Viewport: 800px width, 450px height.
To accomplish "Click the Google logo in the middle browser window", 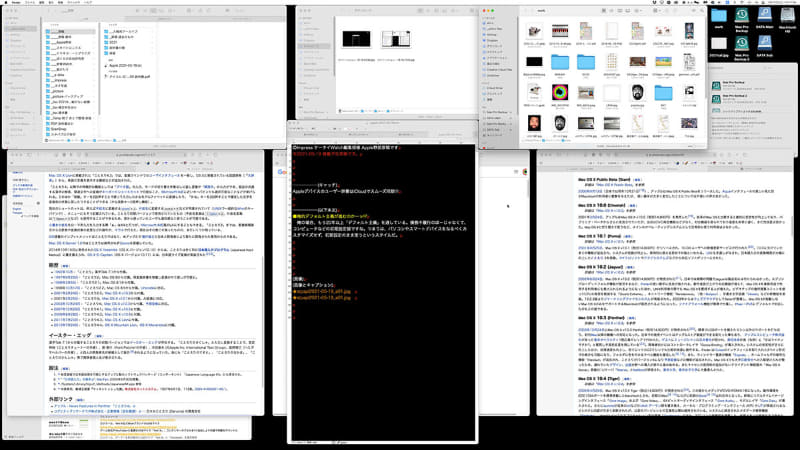I will point(282,172).
